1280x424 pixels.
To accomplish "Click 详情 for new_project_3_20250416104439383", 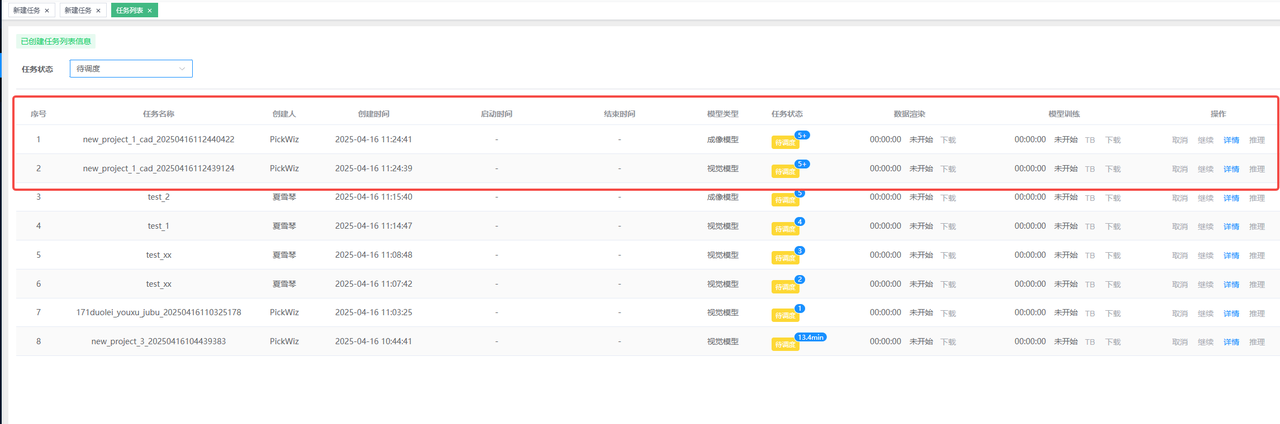I will [x=1231, y=342].
